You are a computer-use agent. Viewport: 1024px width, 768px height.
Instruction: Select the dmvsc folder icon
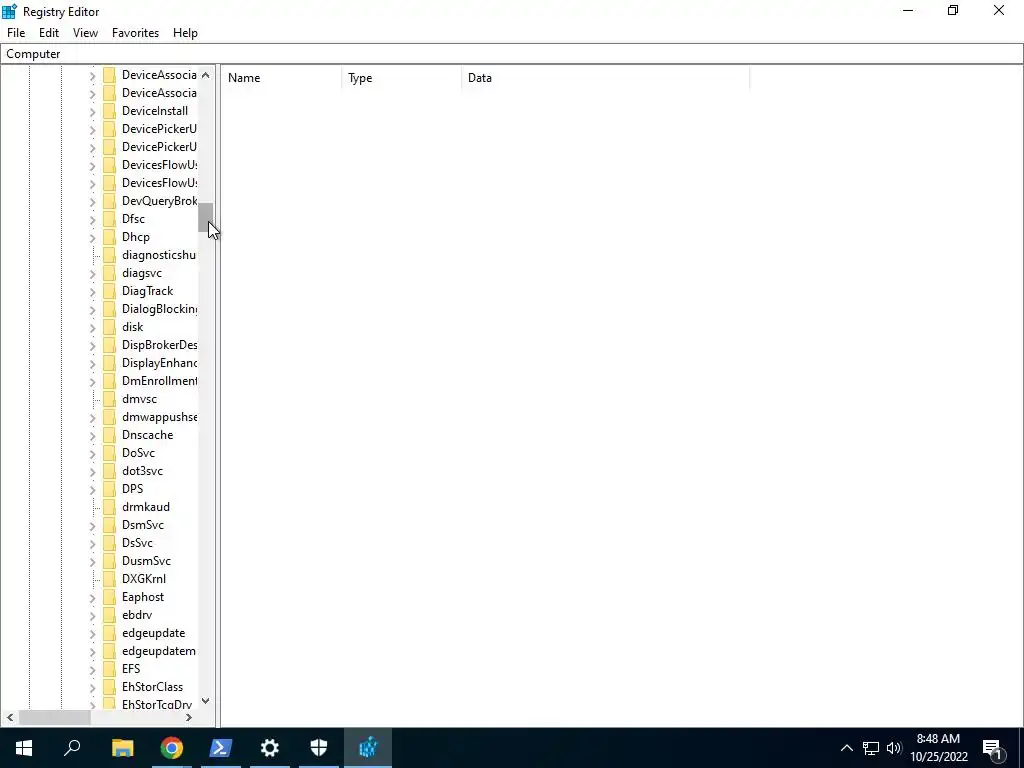110,399
